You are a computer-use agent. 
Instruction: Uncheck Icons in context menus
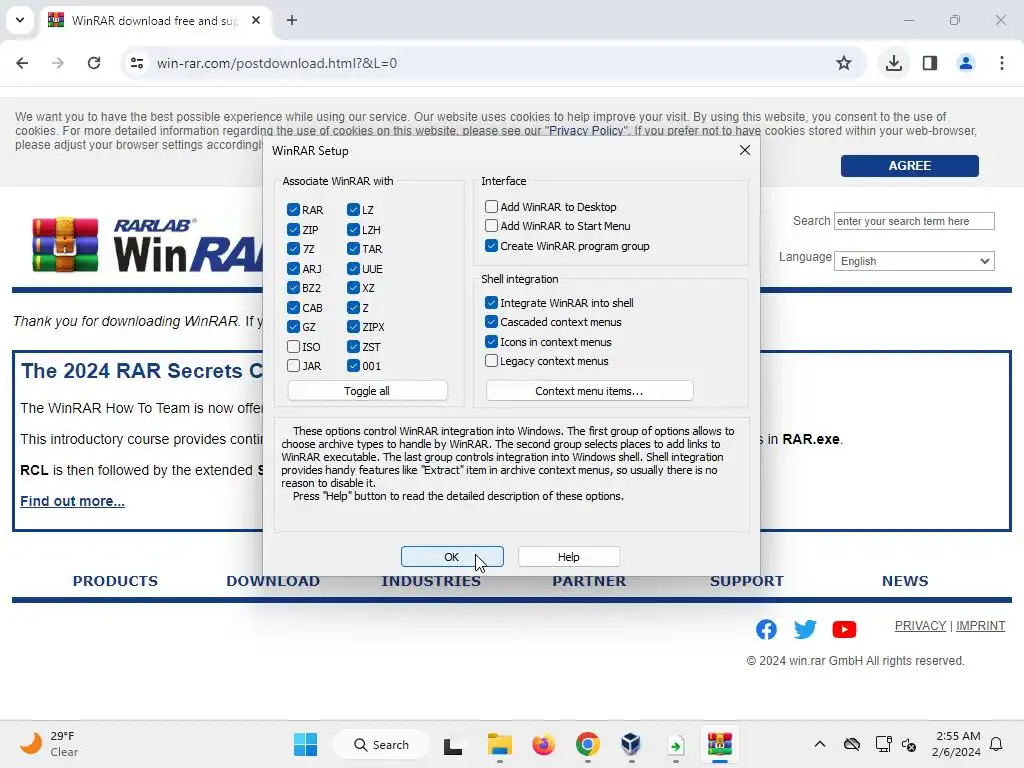491,342
